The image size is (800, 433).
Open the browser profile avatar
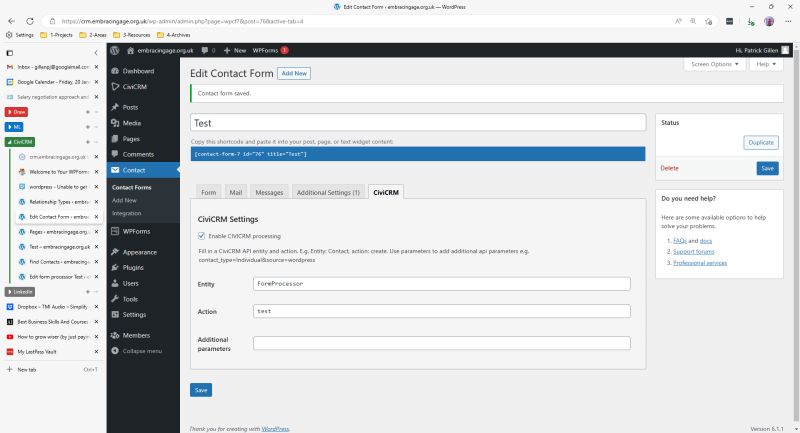point(769,21)
